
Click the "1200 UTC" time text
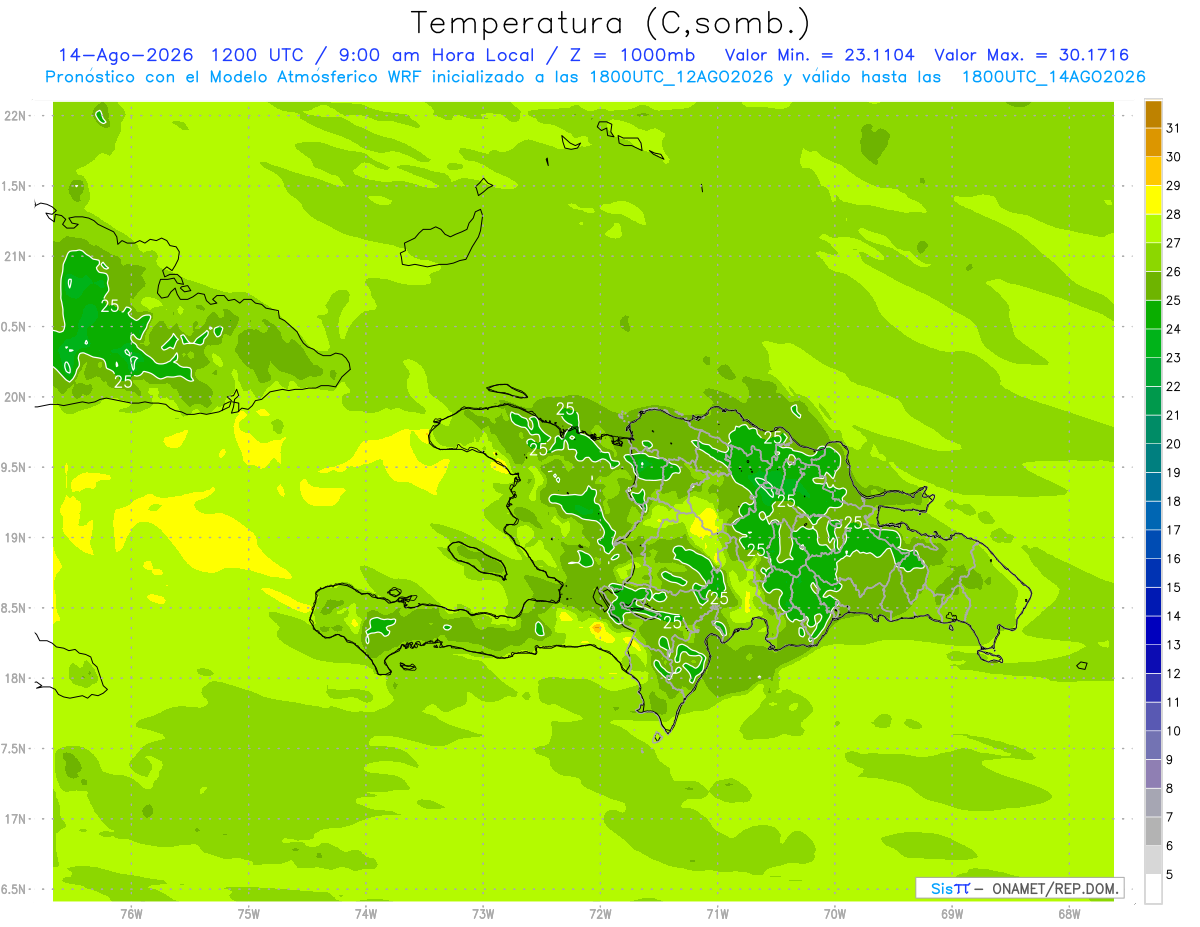tap(258, 55)
